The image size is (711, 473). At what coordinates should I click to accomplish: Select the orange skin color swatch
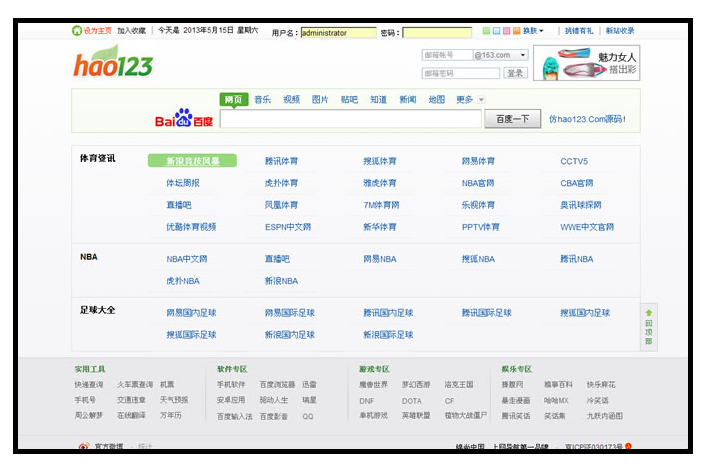coord(516,30)
